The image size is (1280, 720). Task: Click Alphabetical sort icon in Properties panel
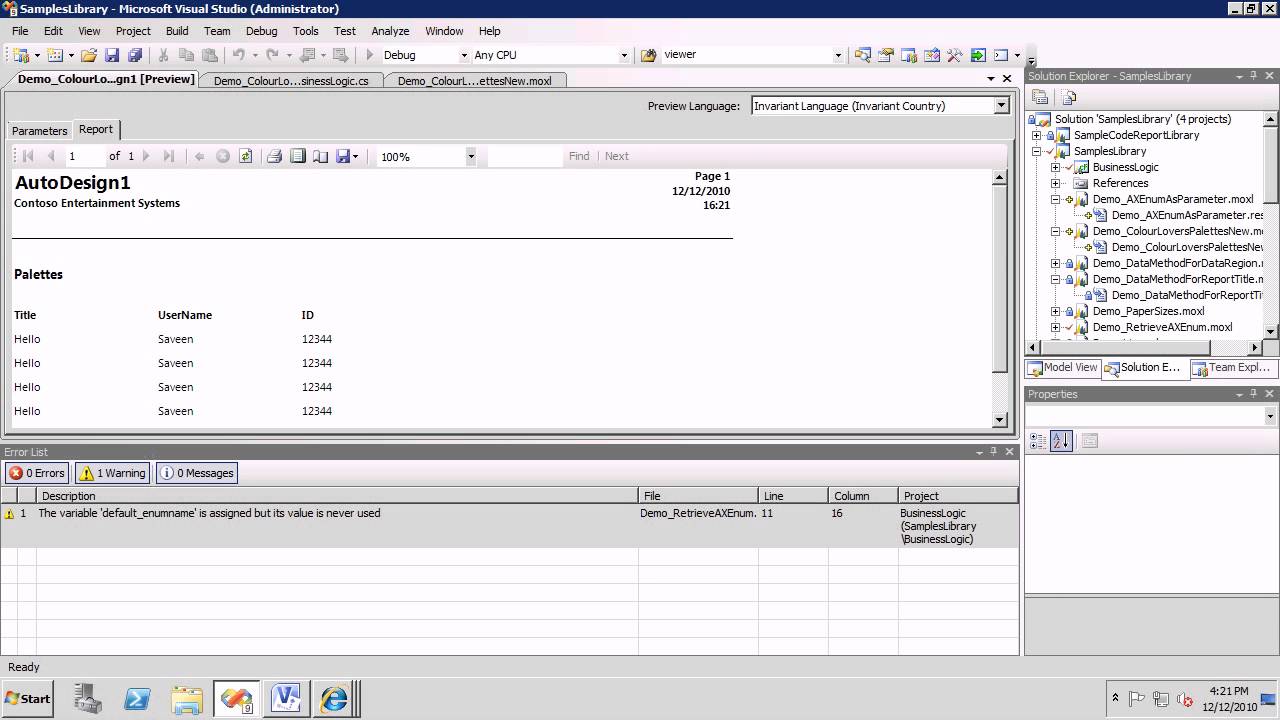tap(1062, 440)
